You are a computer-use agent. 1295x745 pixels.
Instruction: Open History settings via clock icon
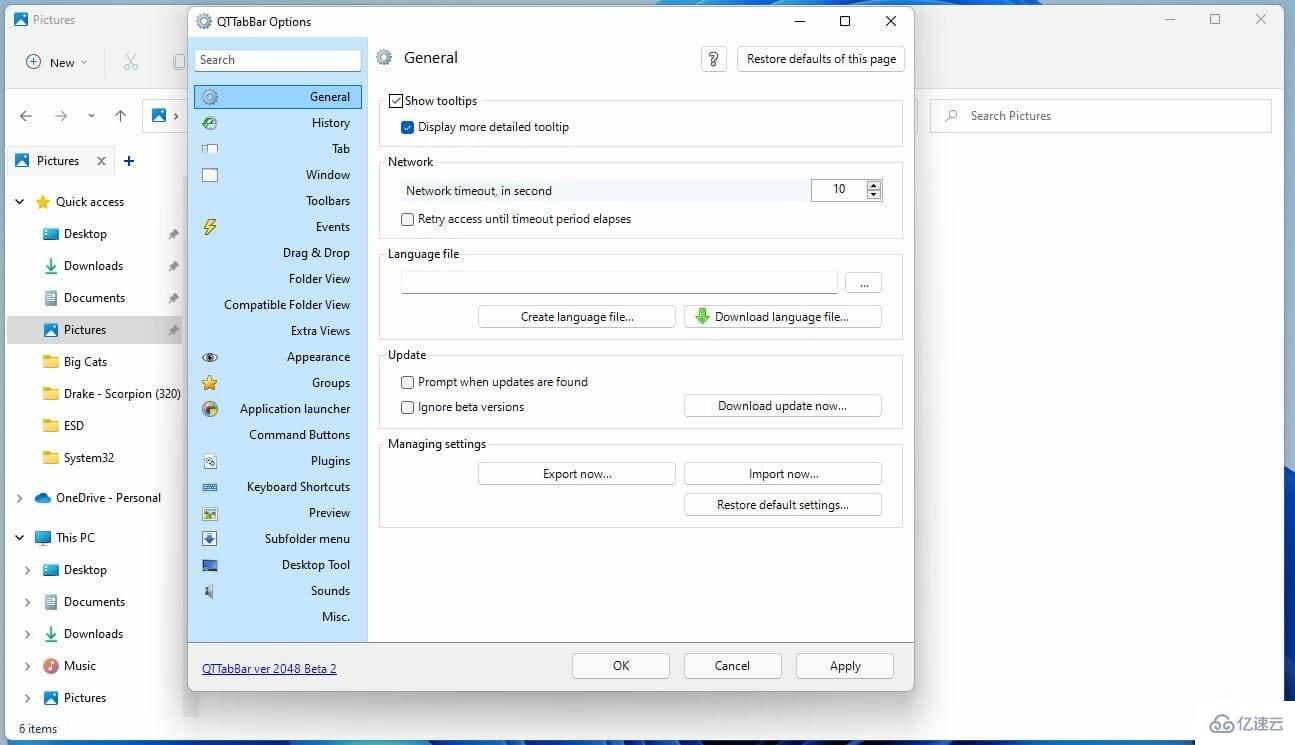210,123
